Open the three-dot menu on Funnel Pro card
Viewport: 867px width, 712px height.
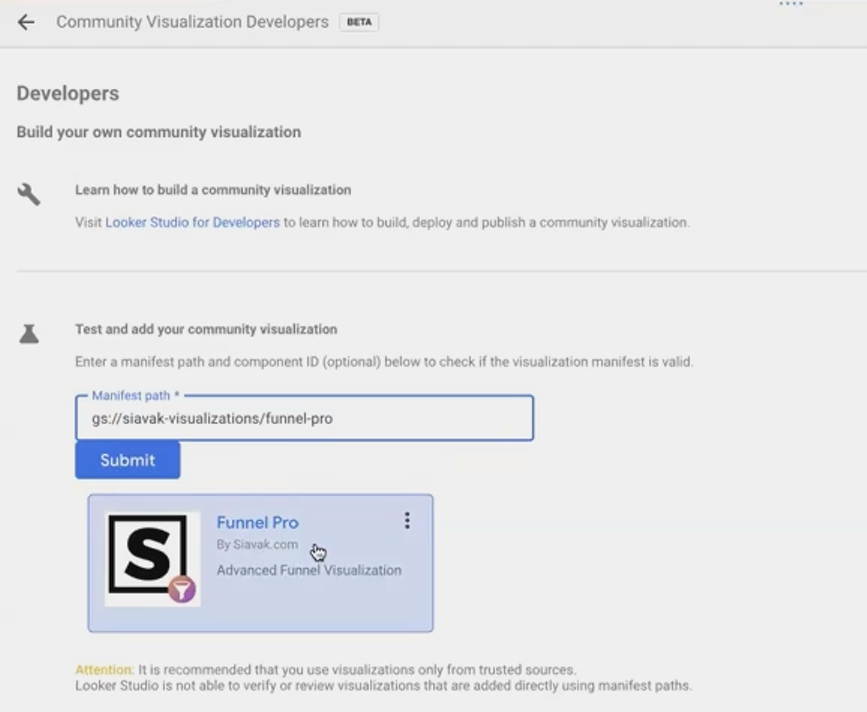point(407,520)
